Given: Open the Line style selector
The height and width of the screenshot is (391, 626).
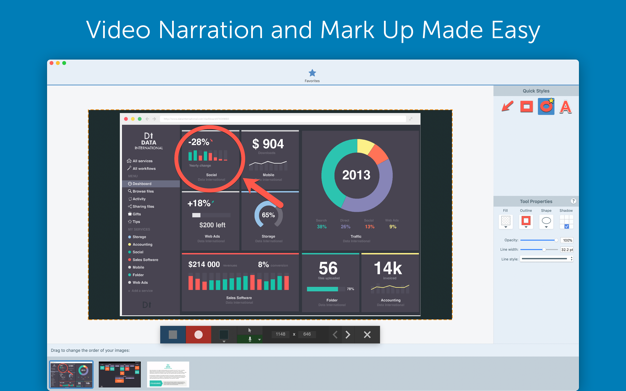Looking at the screenshot, I should click(547, 259).
